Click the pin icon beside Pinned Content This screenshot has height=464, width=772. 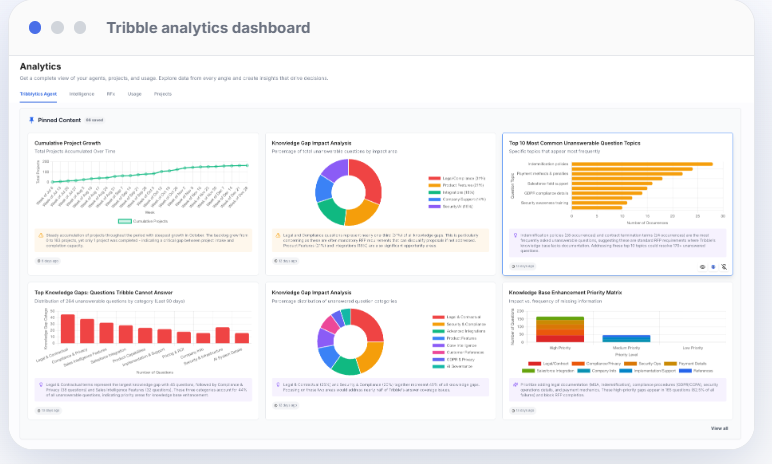click(32, 120)
